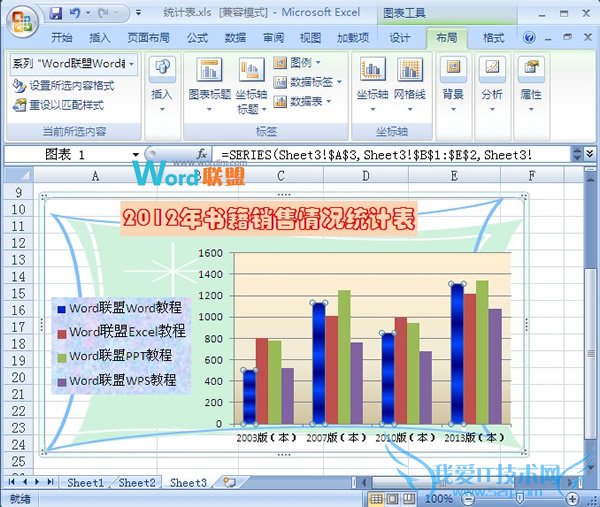
Task: Click 设置所选内容格式
Action: click(64, 86)
